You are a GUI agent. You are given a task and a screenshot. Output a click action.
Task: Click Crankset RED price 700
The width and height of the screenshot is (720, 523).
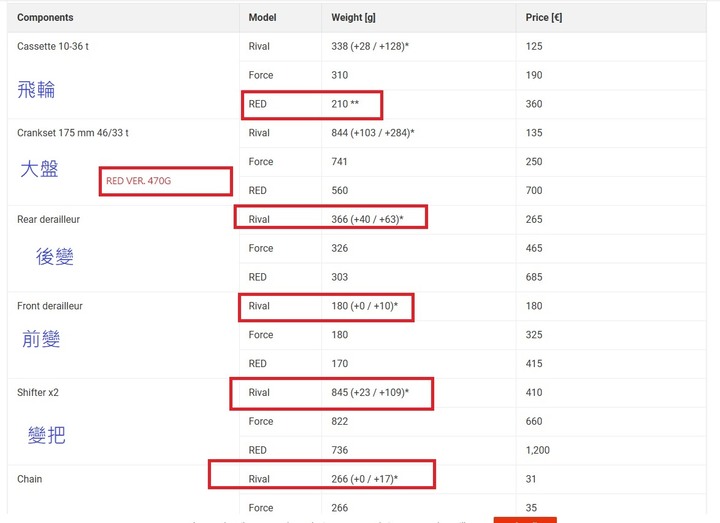coord(534,191)
